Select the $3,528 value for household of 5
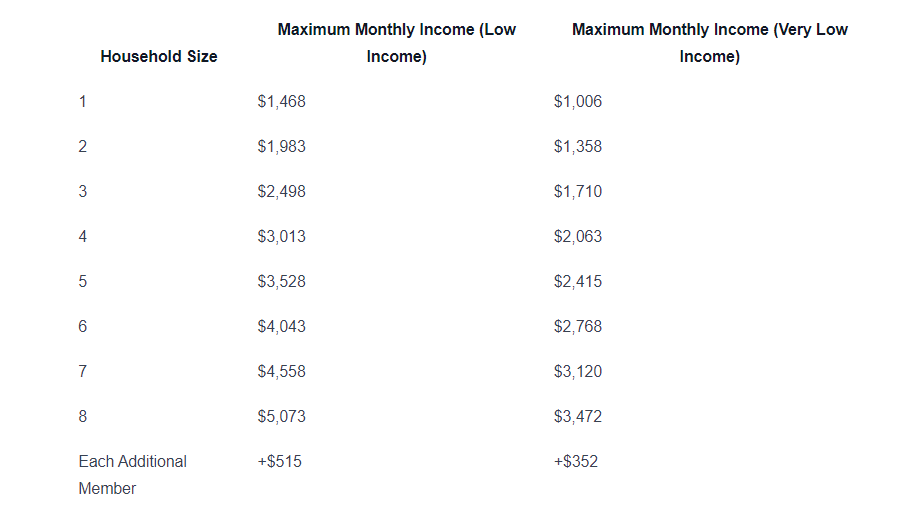 pyautogui.click(x=281, y=282)
